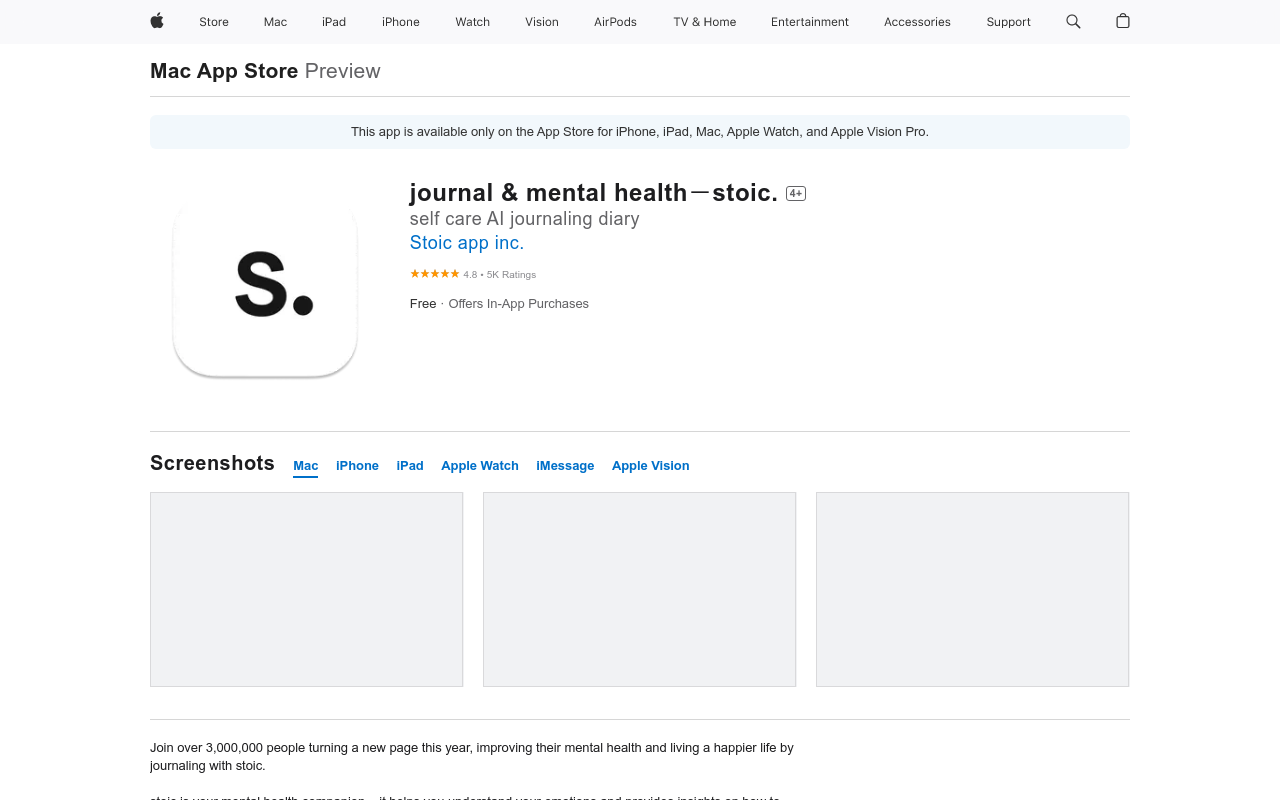The width and height of the screenshot is (1280, 800).
Task: Click the Mac App Store heading link
Action: [x=224, y=71]
